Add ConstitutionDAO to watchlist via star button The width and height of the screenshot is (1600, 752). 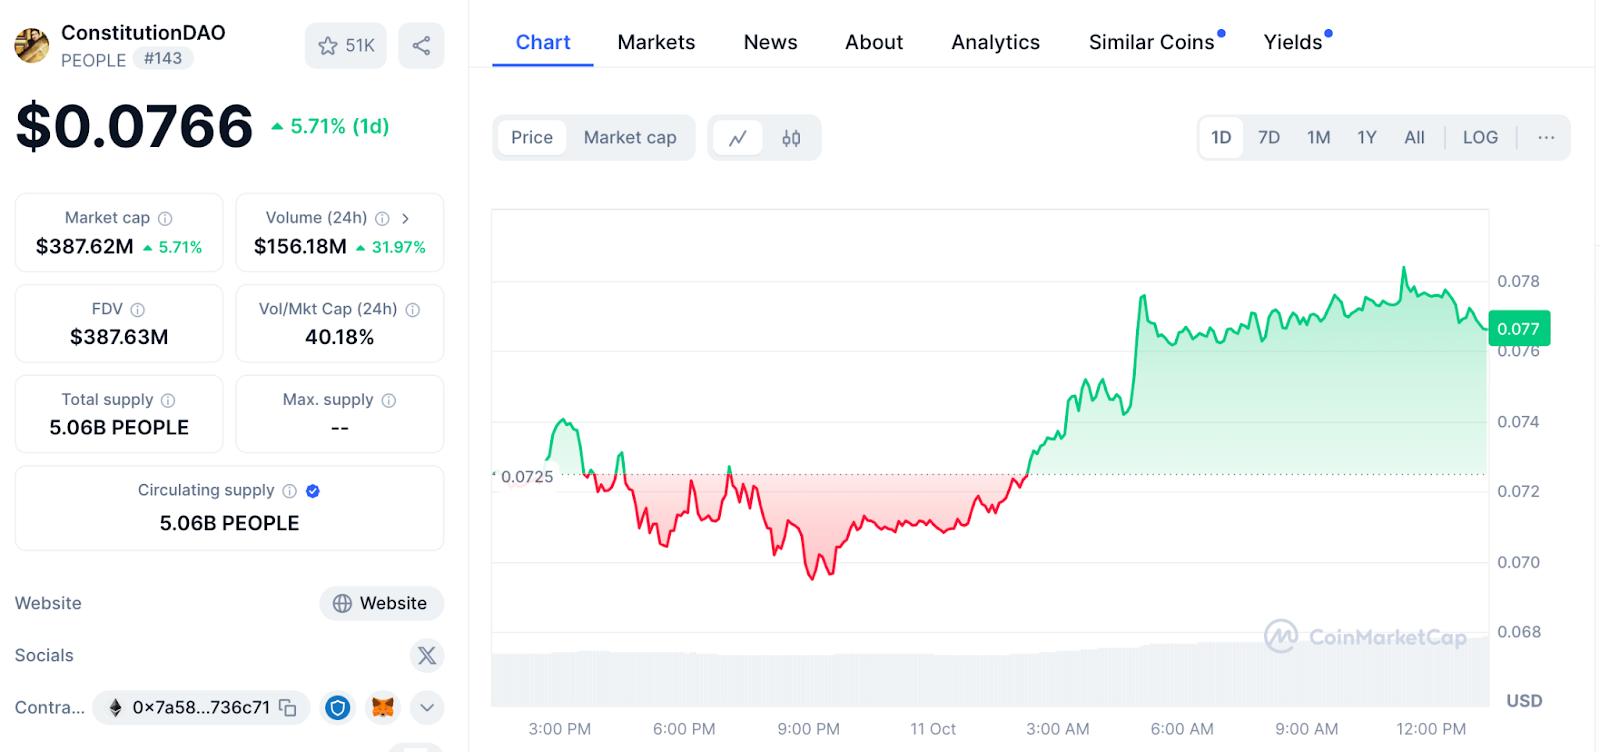pos(346,45)
